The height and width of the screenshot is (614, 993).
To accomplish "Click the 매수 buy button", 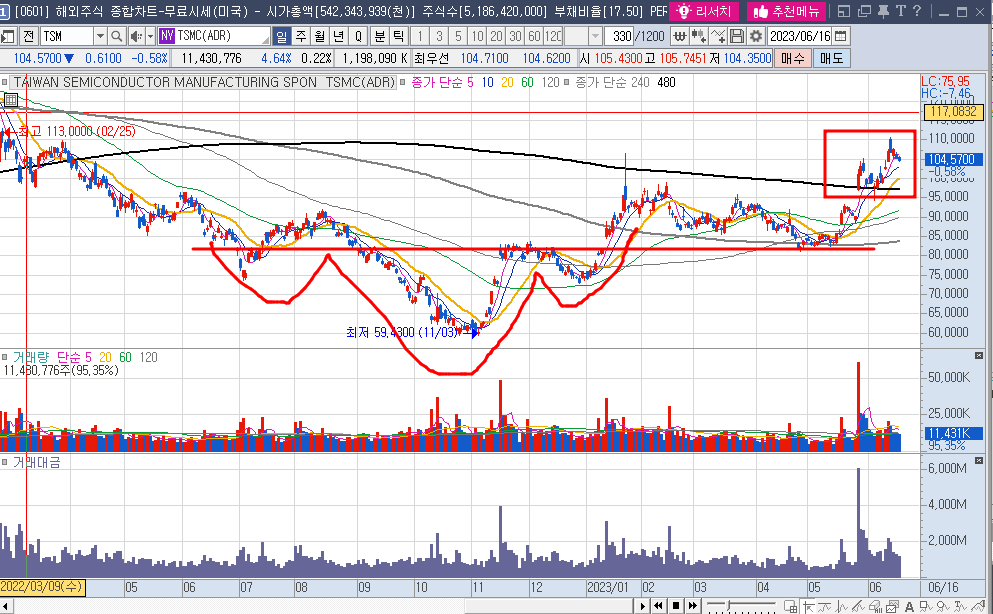I will [792, 58].
